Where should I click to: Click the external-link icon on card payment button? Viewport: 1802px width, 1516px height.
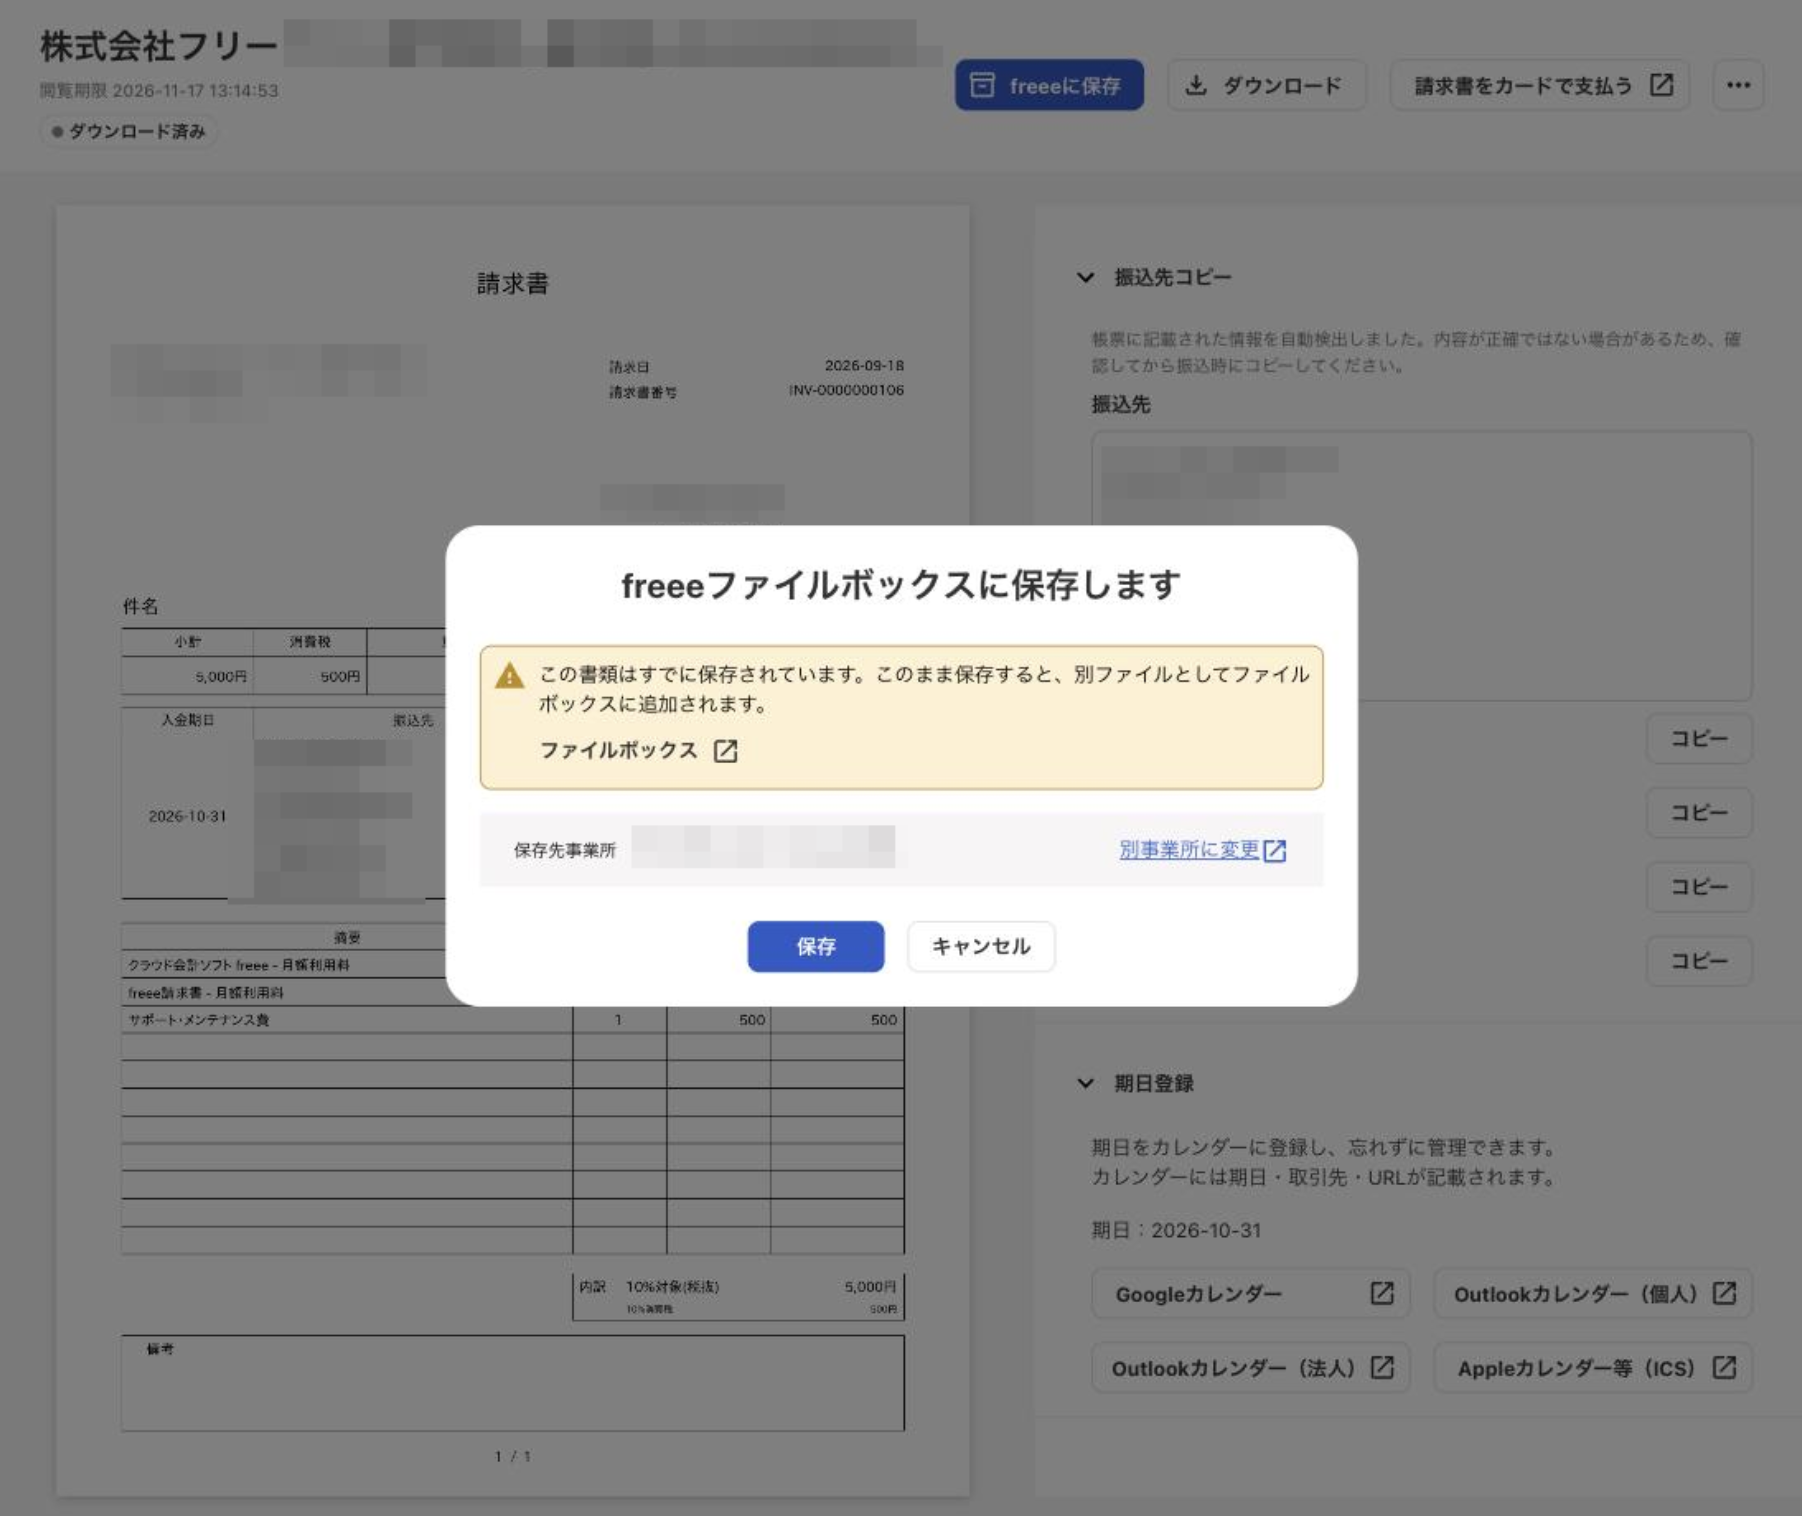click(1661, 85)
